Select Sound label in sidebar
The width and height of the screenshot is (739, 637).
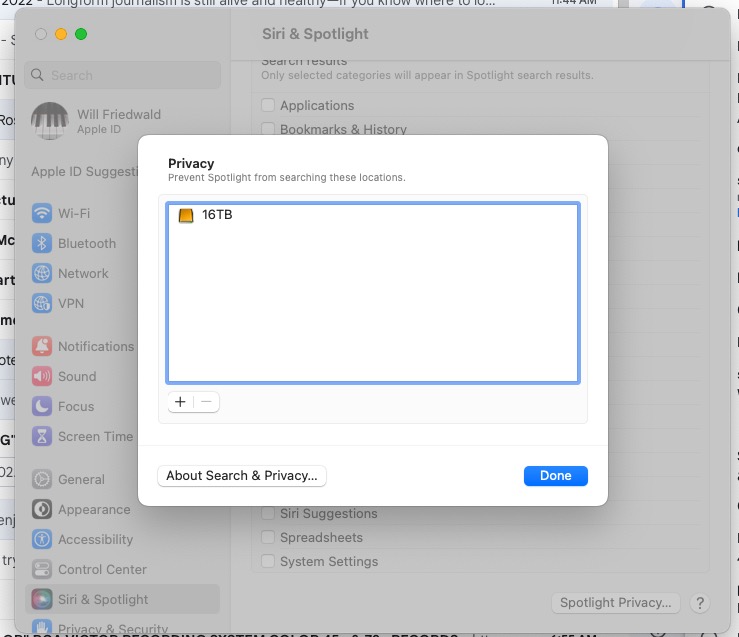coord(77,376)
